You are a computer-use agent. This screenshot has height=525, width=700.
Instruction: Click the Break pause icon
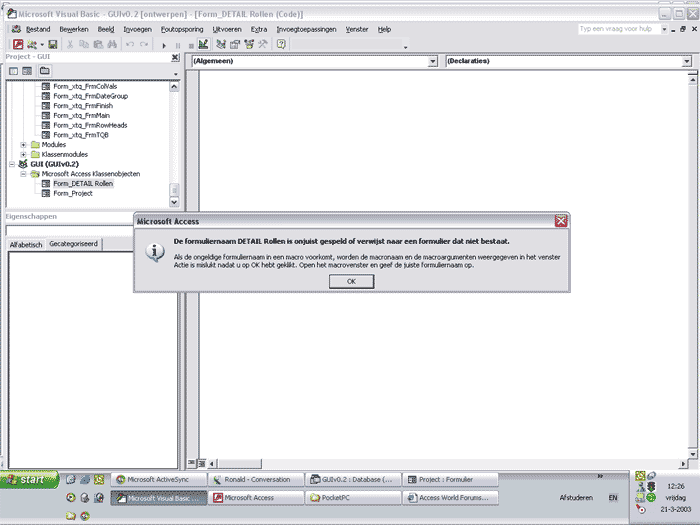point(178,45)
